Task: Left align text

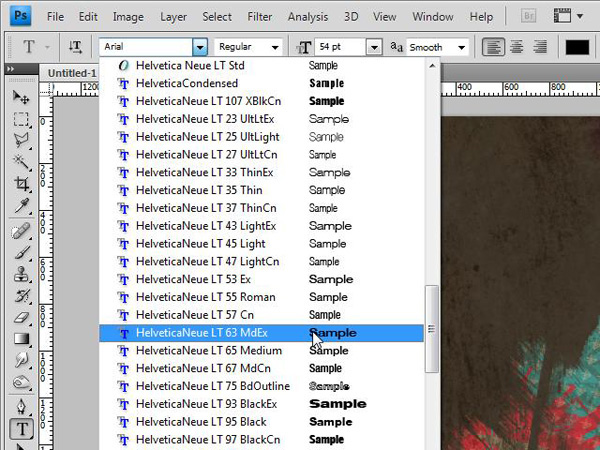Action: point(493,47)
